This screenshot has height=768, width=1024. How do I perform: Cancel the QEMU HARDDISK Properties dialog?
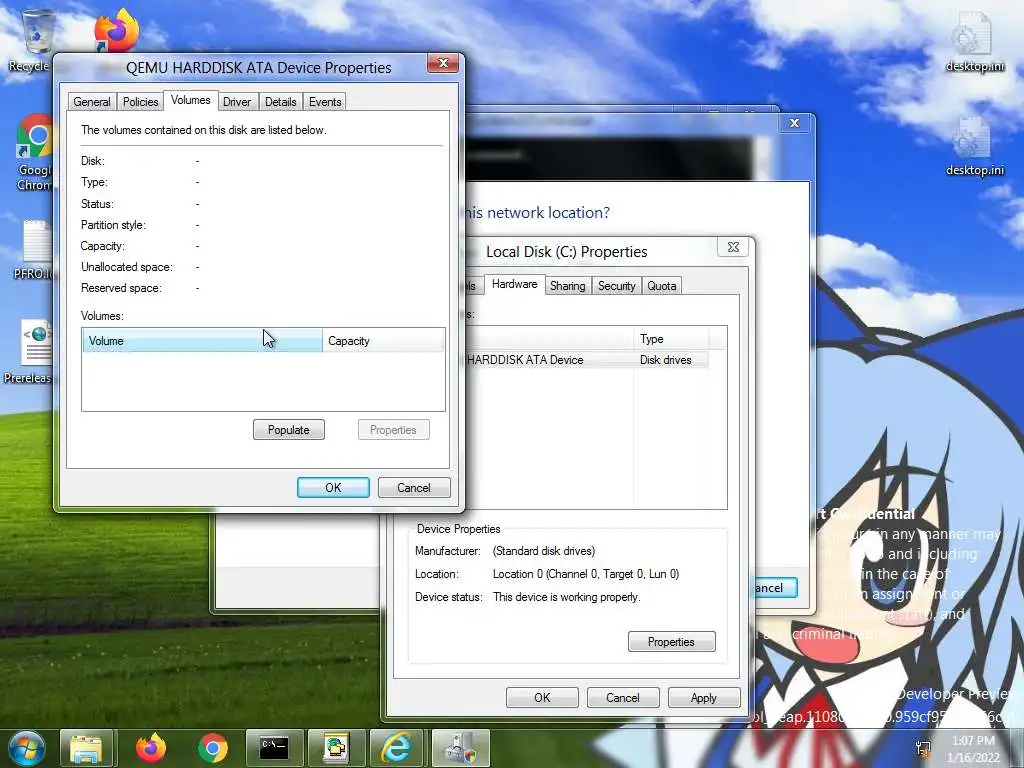pos(414,488)
